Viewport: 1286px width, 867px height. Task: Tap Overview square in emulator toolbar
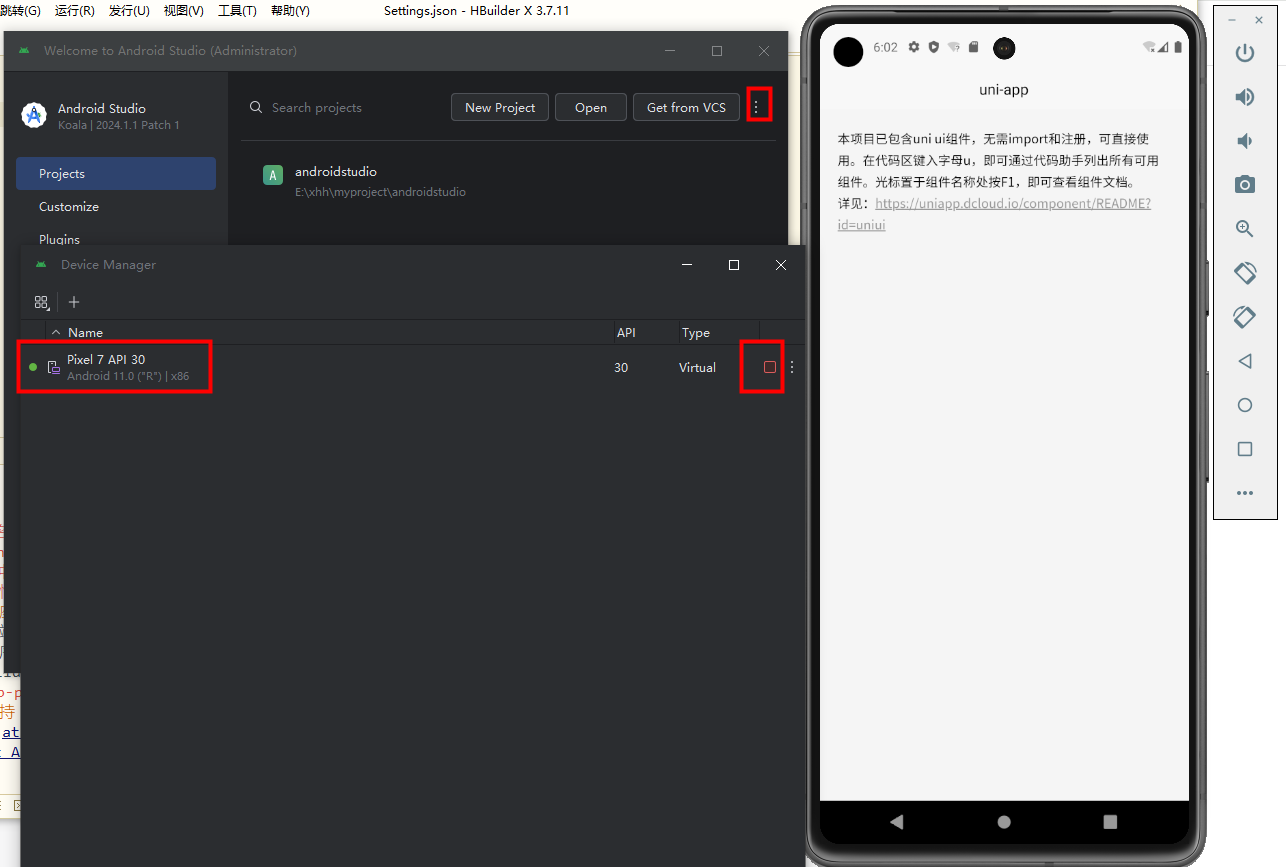[1245, 449]
